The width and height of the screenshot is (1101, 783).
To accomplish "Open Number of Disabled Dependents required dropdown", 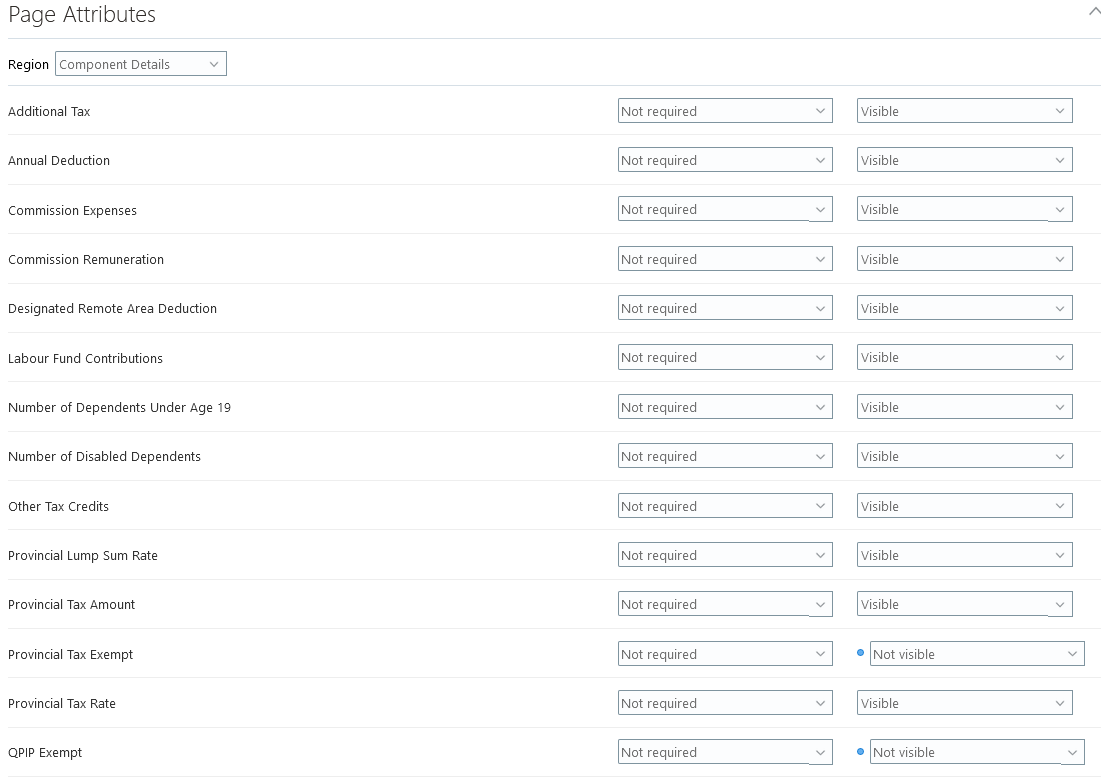I will (725, 456).
